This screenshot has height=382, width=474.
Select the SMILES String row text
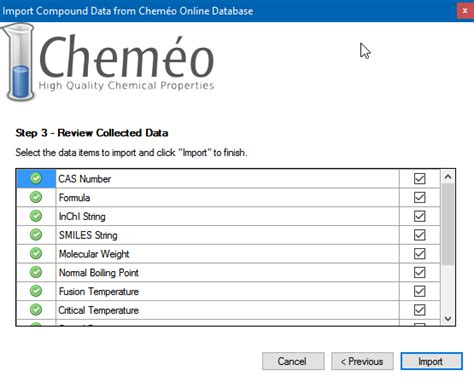[x=88, y=235]
